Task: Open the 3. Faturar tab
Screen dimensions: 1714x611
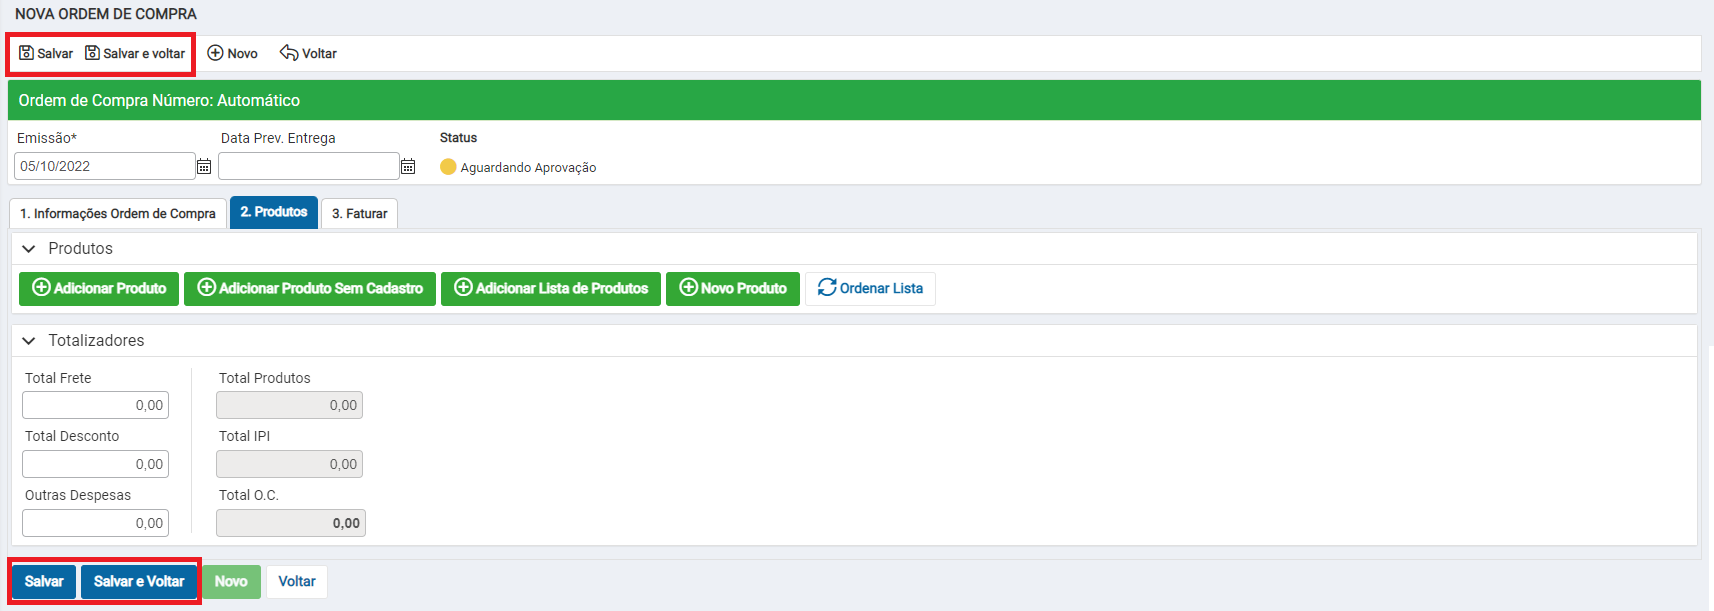Action: (360, 213)
